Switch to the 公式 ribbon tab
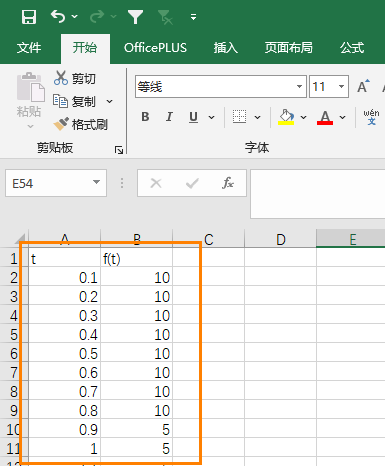The height and width of the screenshot is (466, 385). (x=352, y=48)
